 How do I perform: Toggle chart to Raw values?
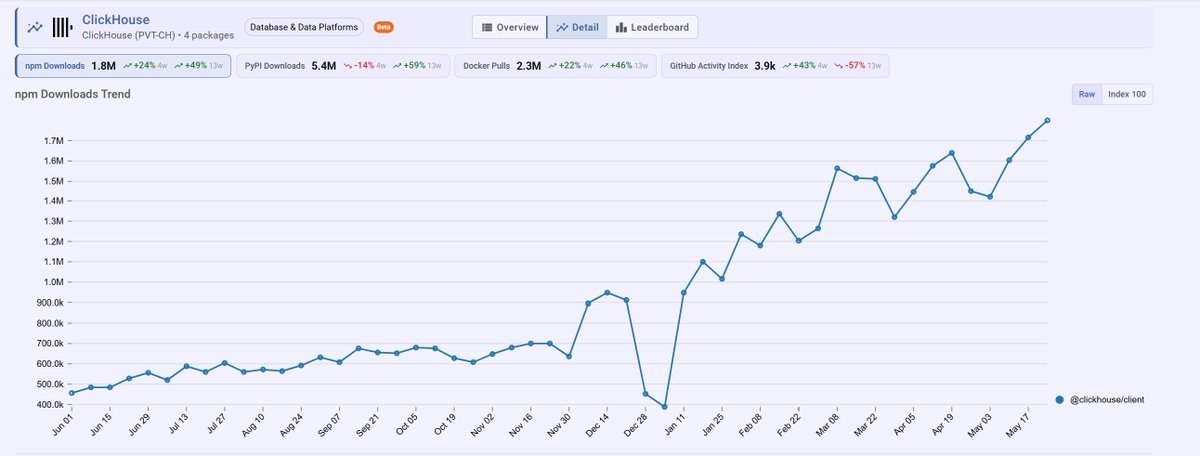pos(1087,95)
